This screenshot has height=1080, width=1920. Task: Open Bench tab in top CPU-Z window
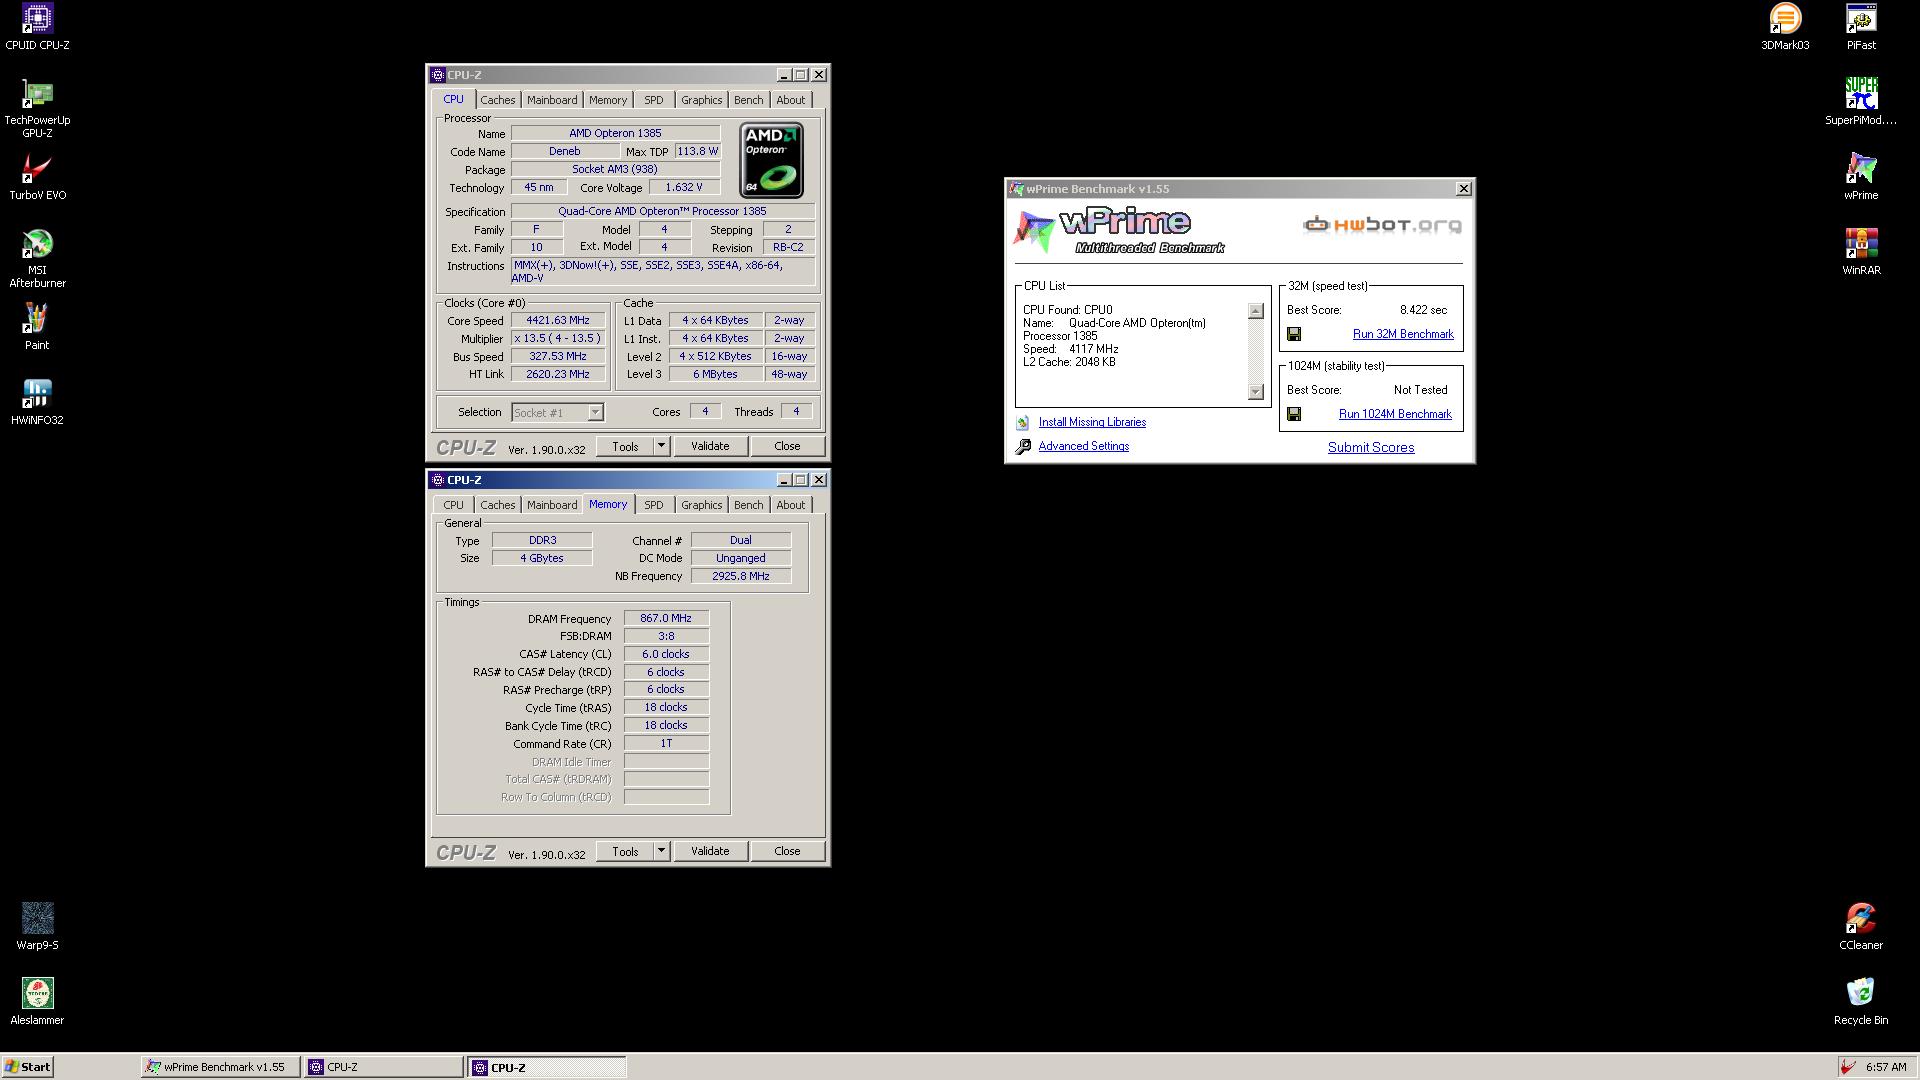click(748, 100)
